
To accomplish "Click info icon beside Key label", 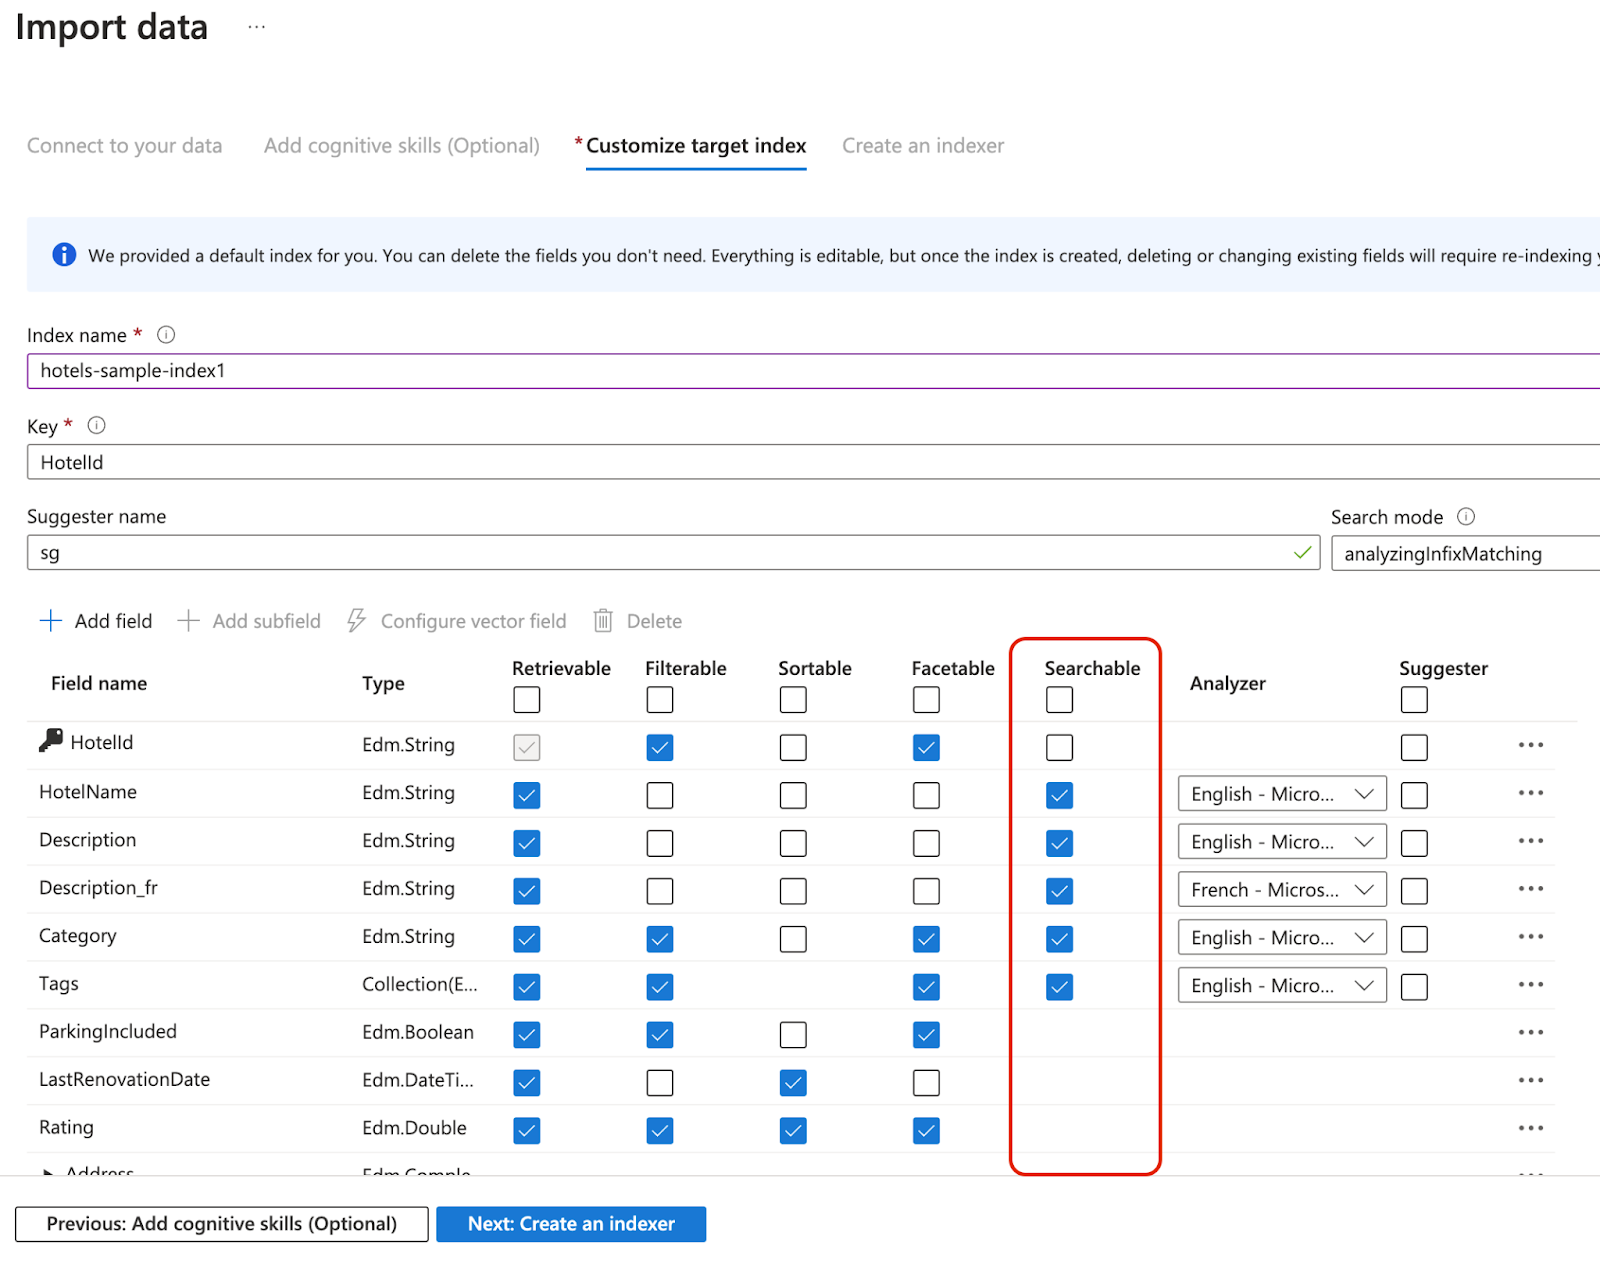I will click(96, 426).
